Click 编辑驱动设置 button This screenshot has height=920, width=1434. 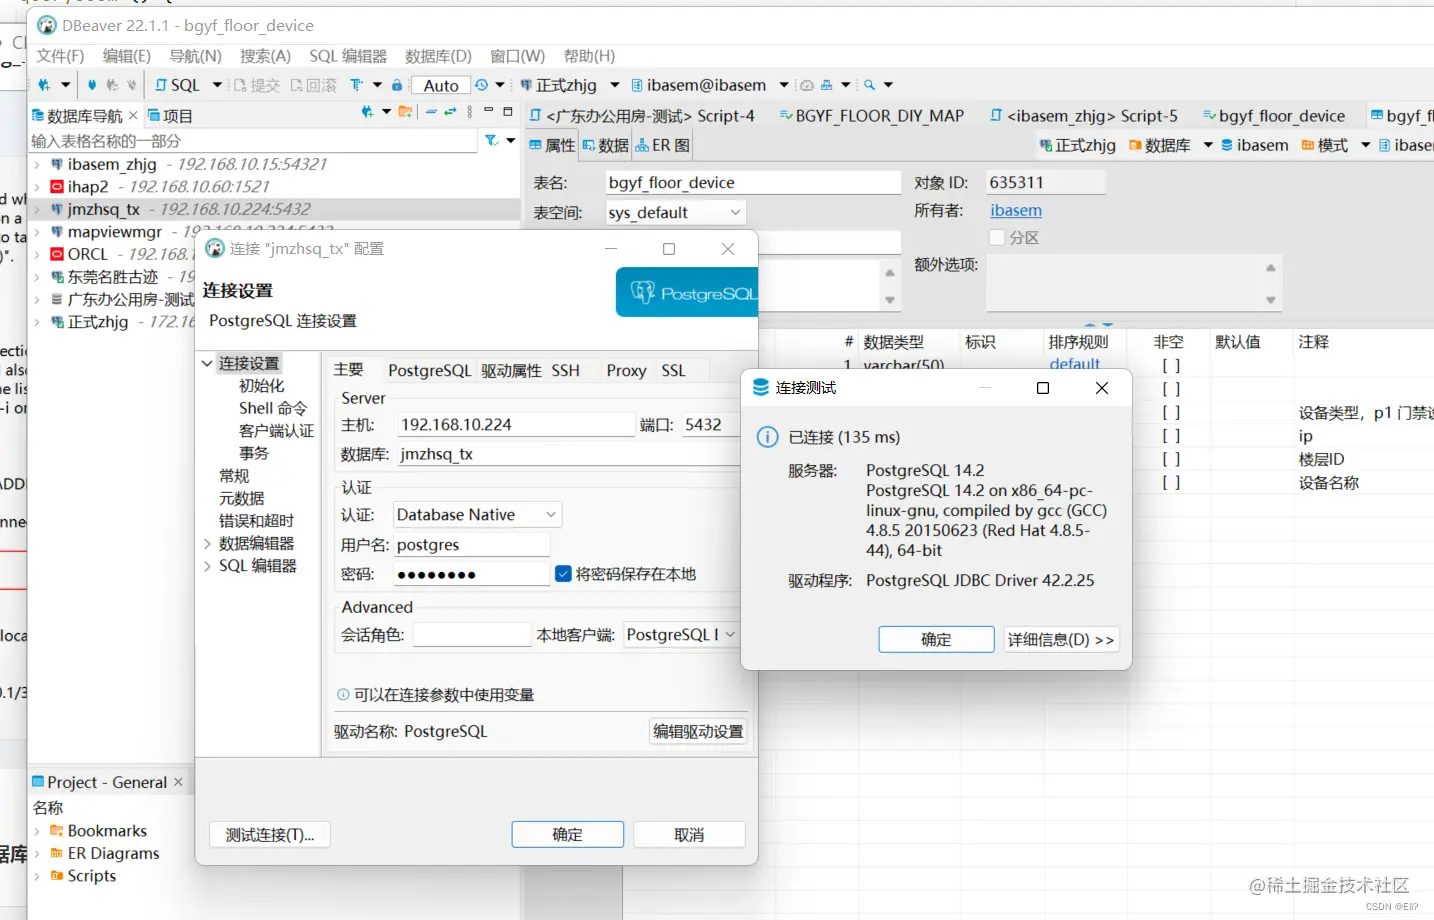coord(698,731)
